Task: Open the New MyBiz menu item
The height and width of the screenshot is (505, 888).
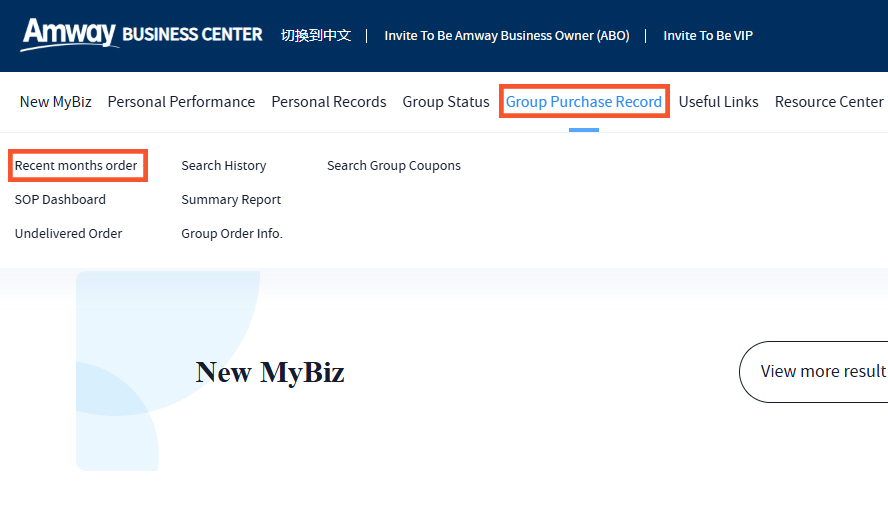Action: point(56,102)
